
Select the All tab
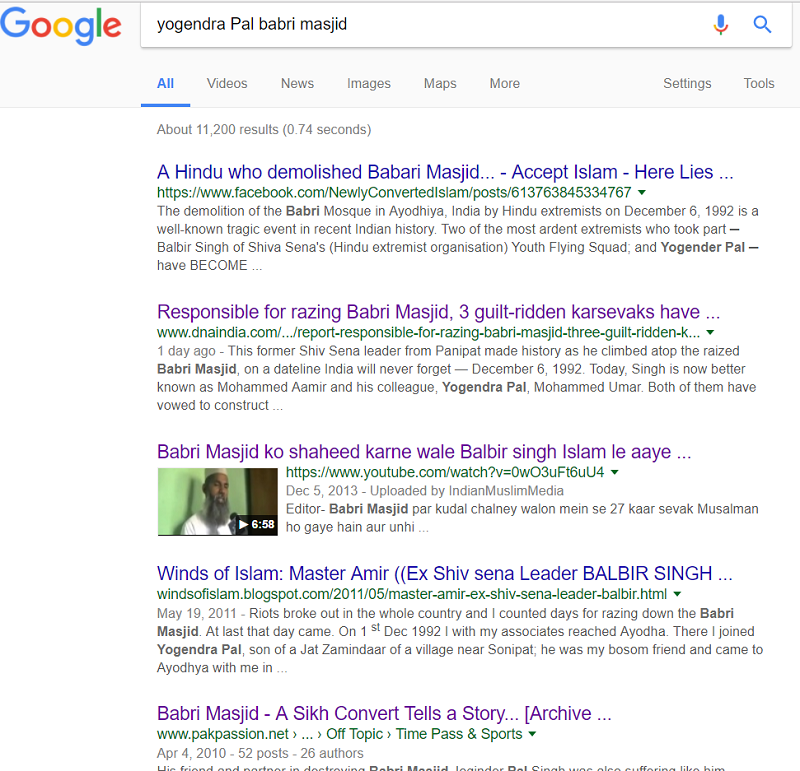pyautogui.click(x=165, y=83)
